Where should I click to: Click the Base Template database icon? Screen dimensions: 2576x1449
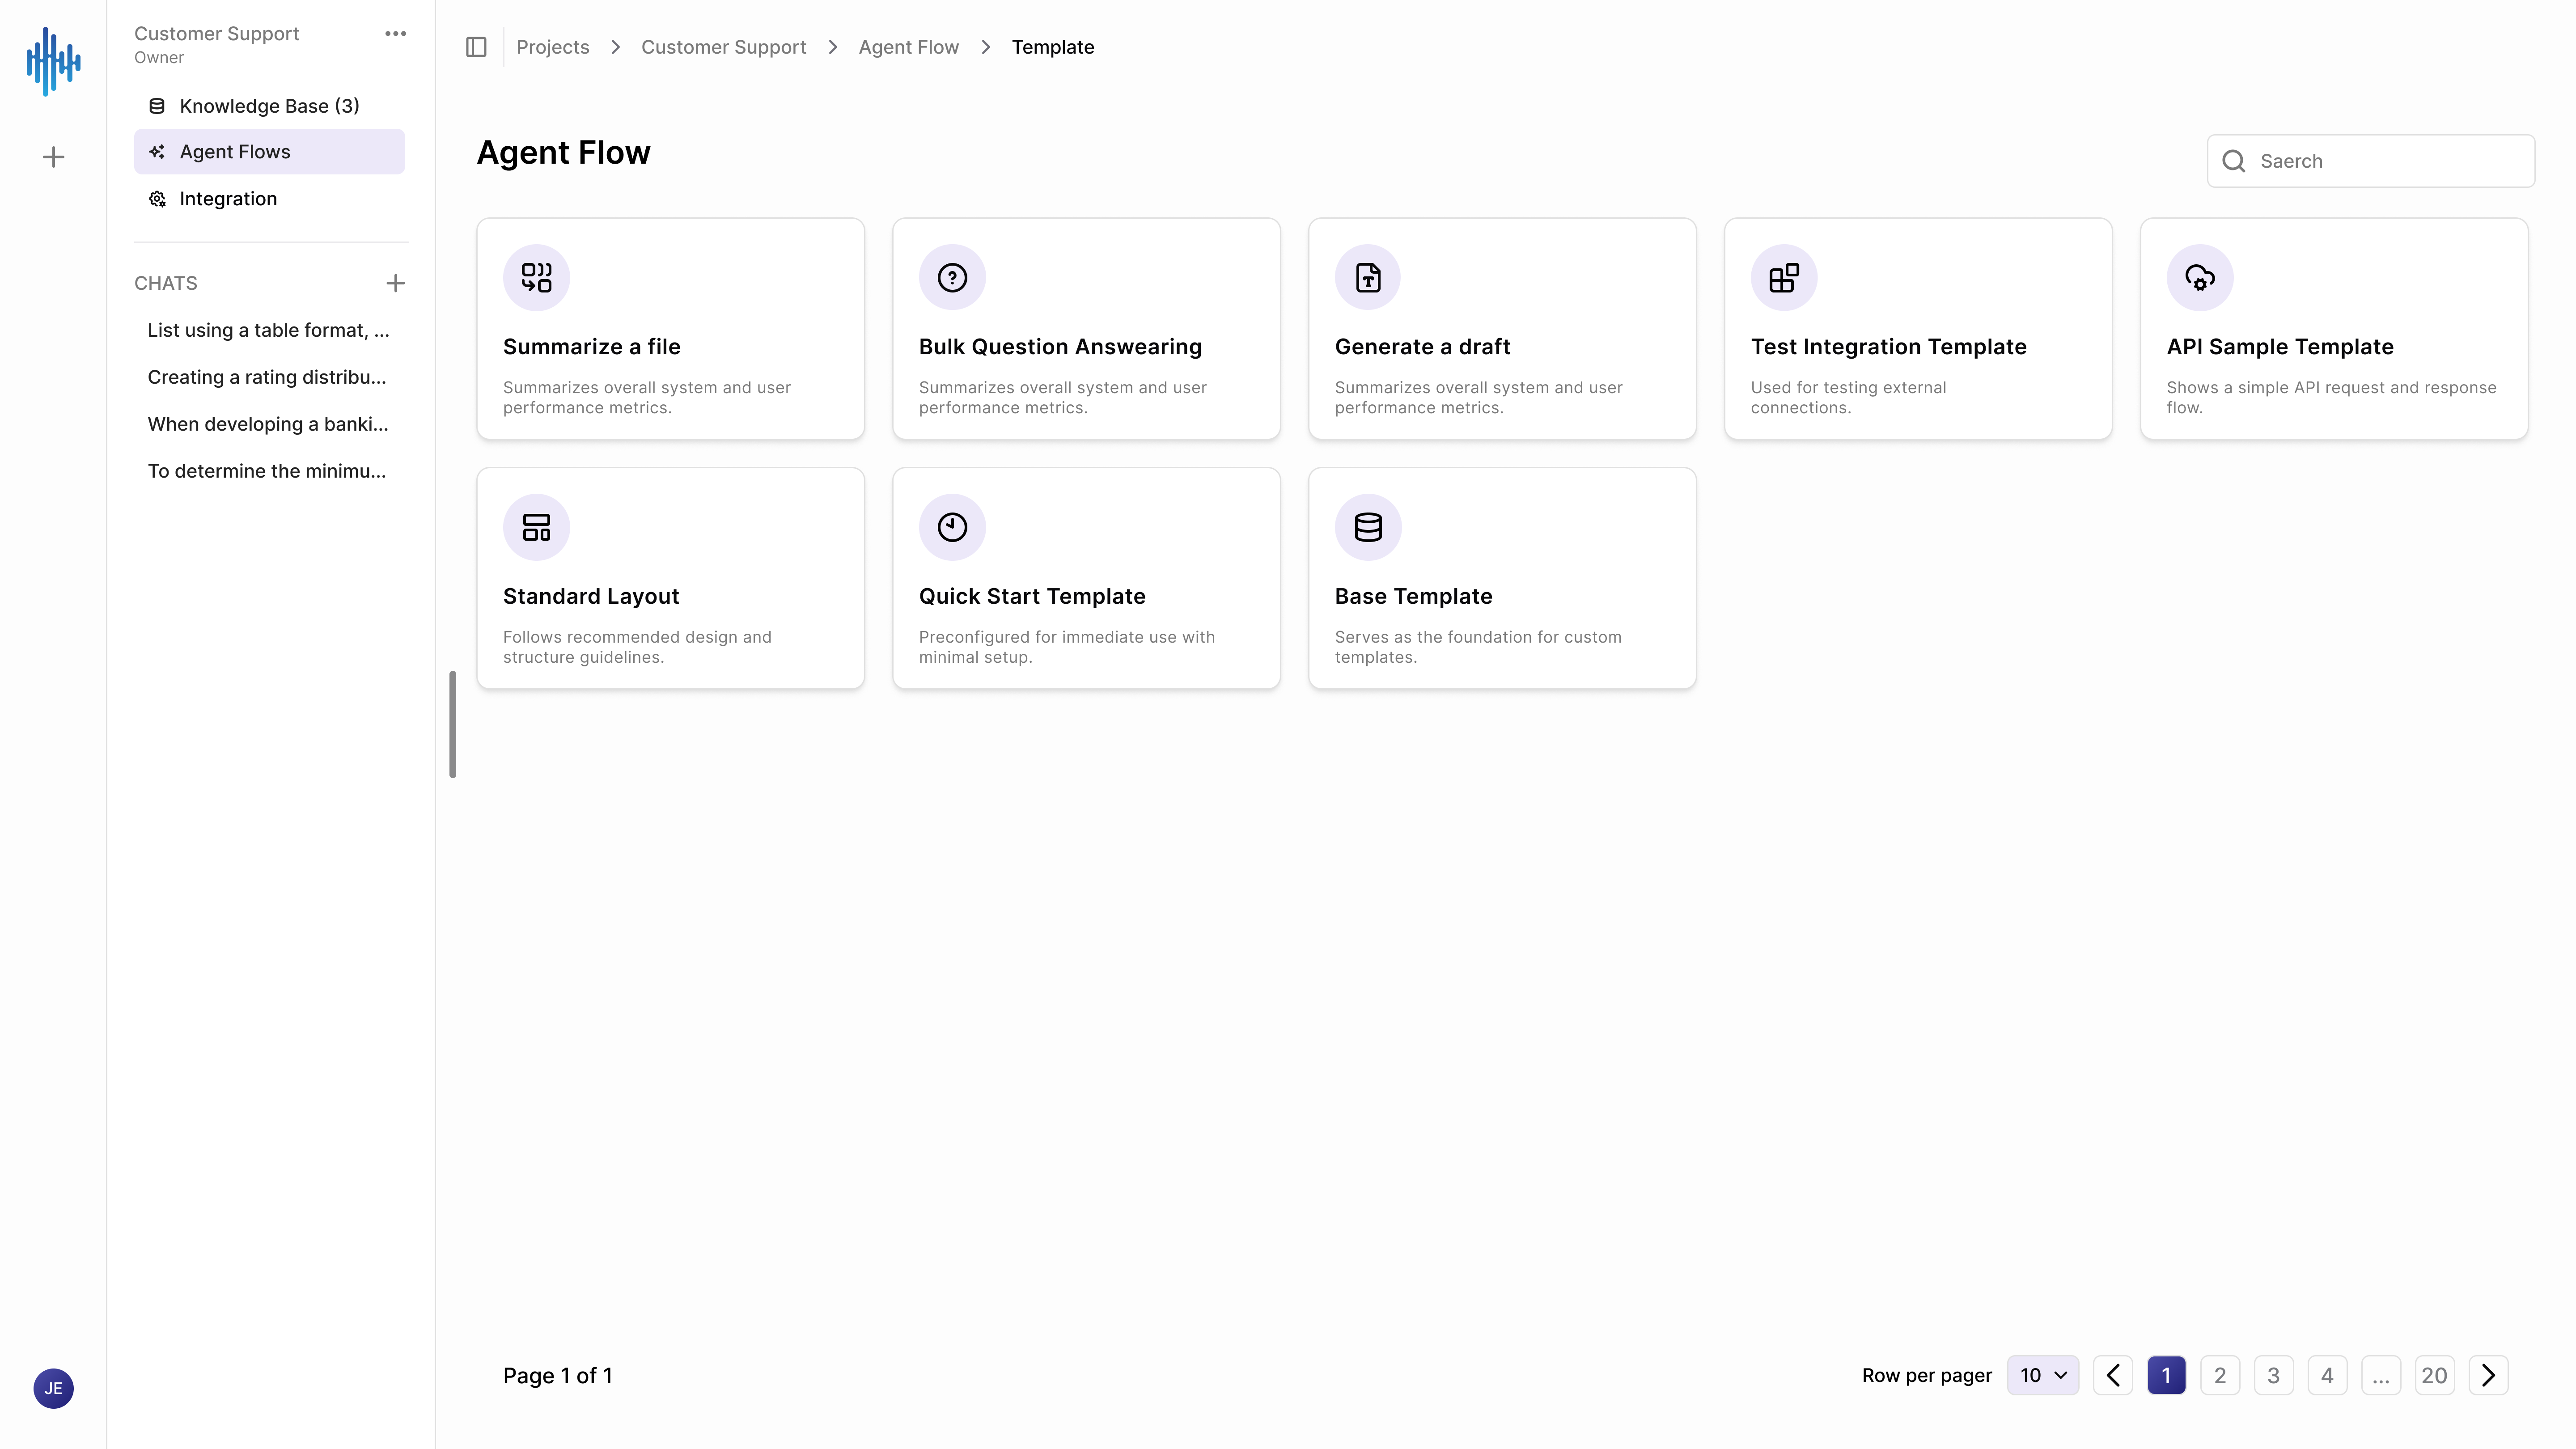coord(1368,527)
